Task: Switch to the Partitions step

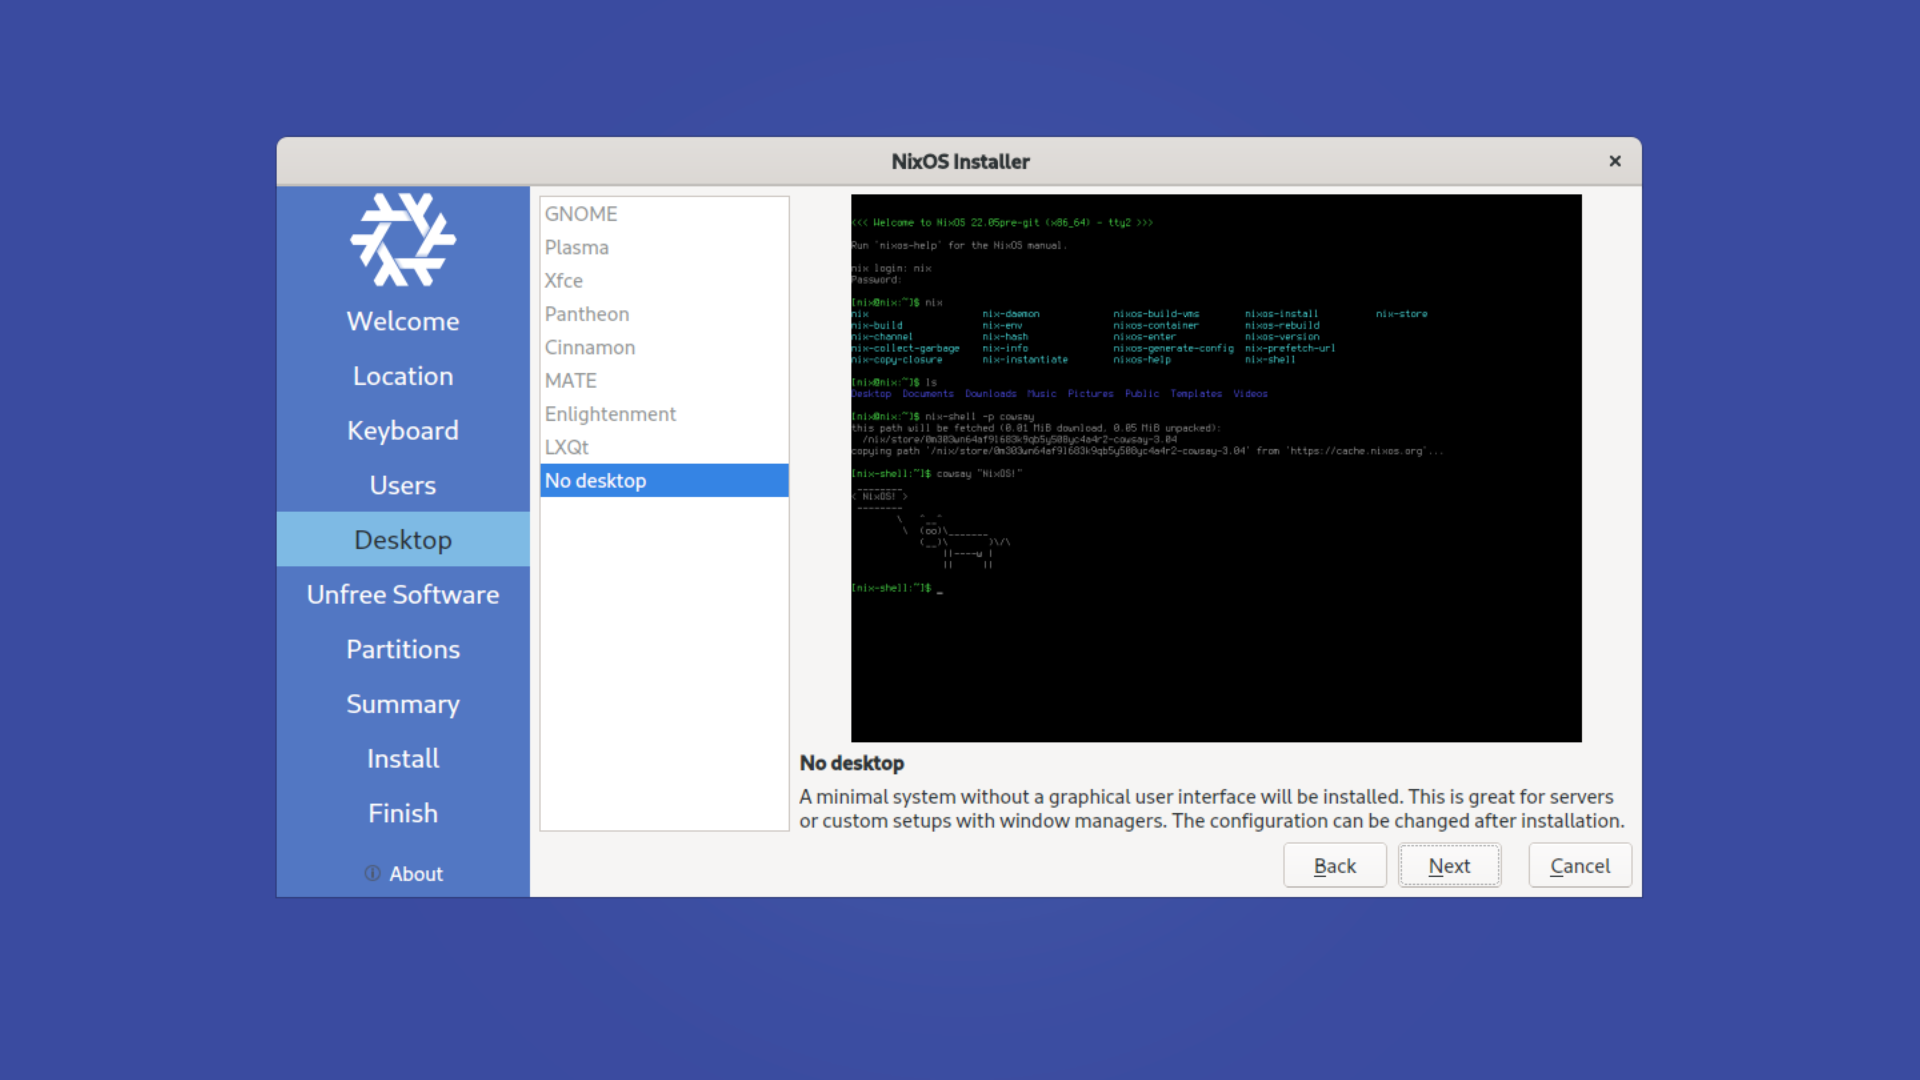Action: coord(403,649)
